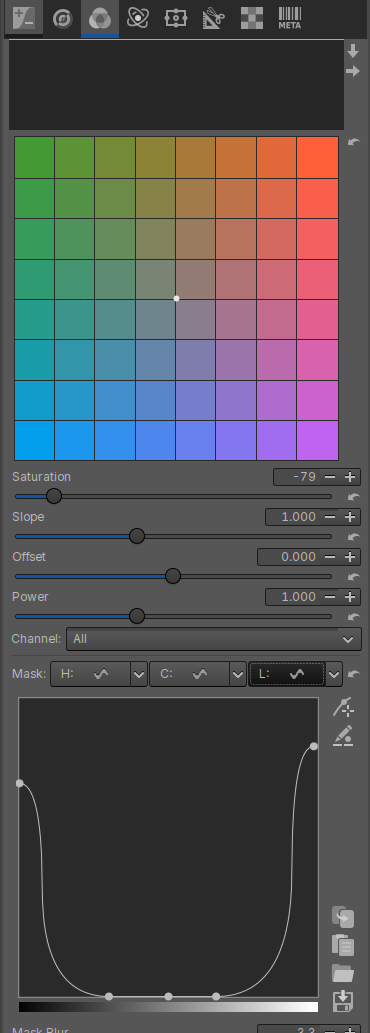Toggle the L mask curve button
This screenshot has width=370, height=1033.
pyautogui.click(x=287, y=675)
